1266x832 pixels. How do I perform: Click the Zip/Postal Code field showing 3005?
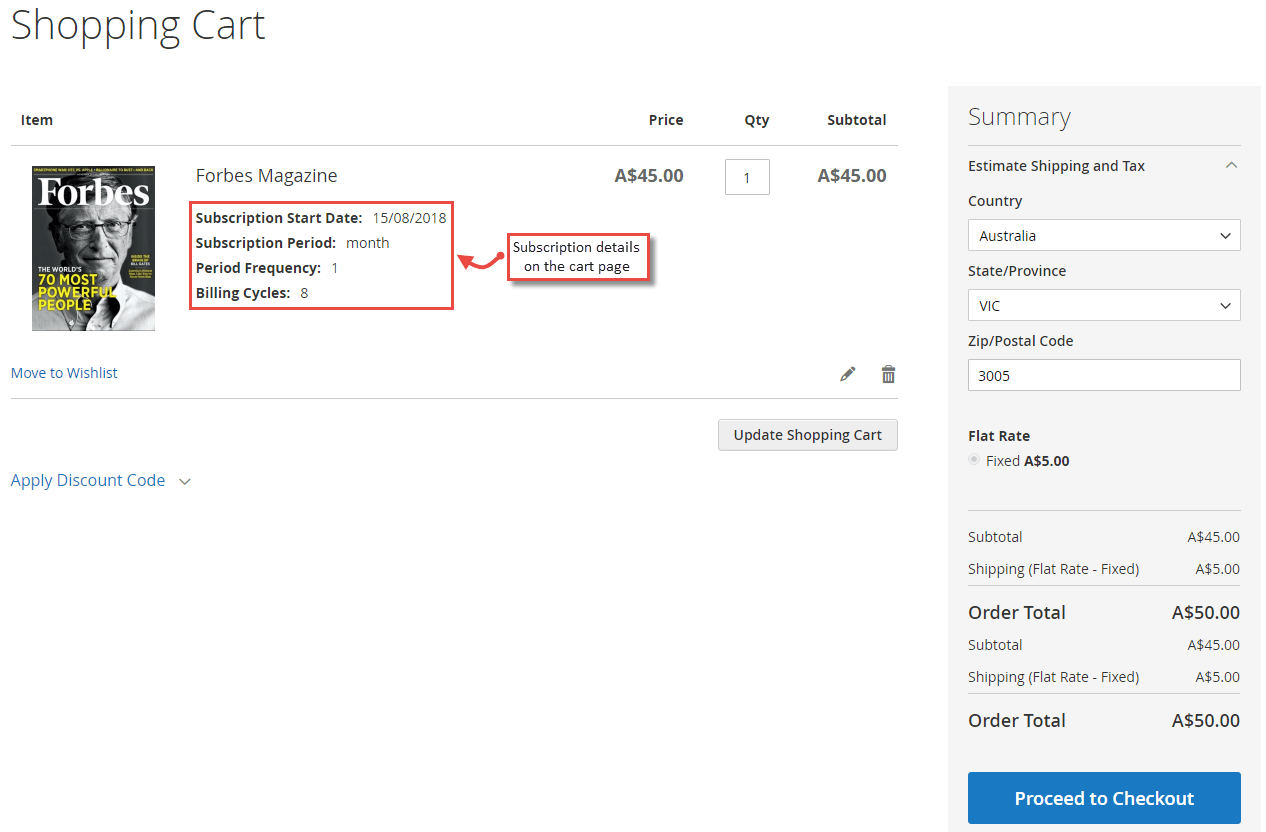point(1103,375)
